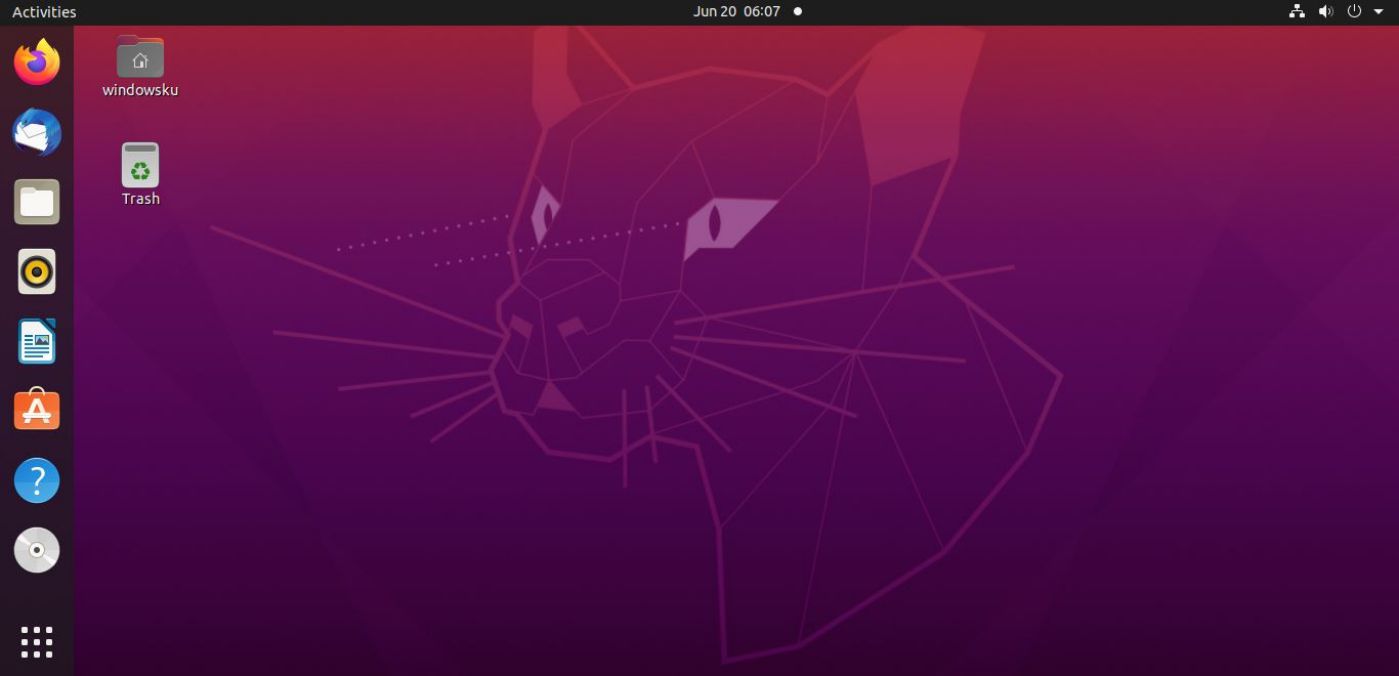1399x676 pixels.
Task: Open the Files manager in the dock
Action: tap(37, 202)
